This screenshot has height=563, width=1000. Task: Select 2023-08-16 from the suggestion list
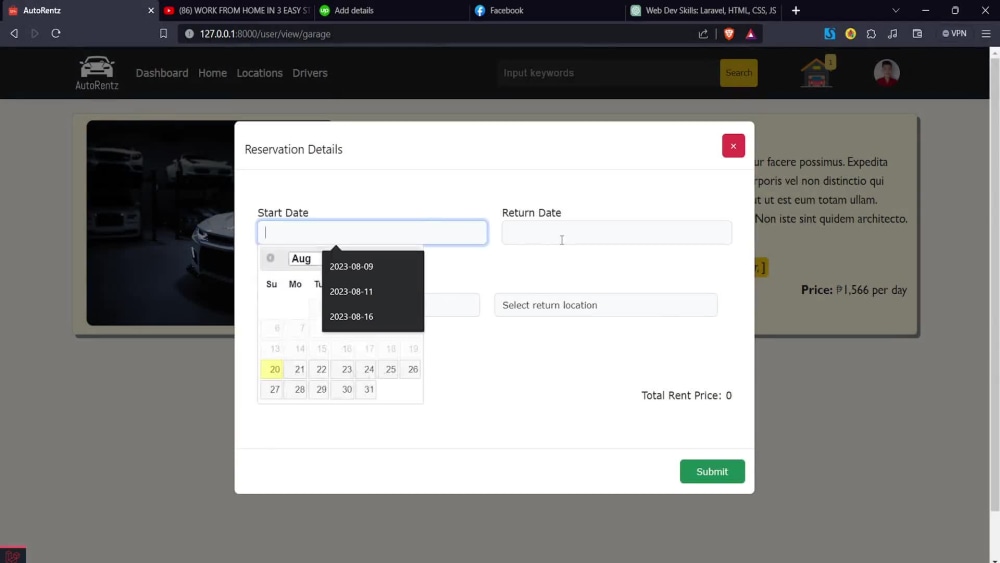pyautogui.click(x=372, y=316)
